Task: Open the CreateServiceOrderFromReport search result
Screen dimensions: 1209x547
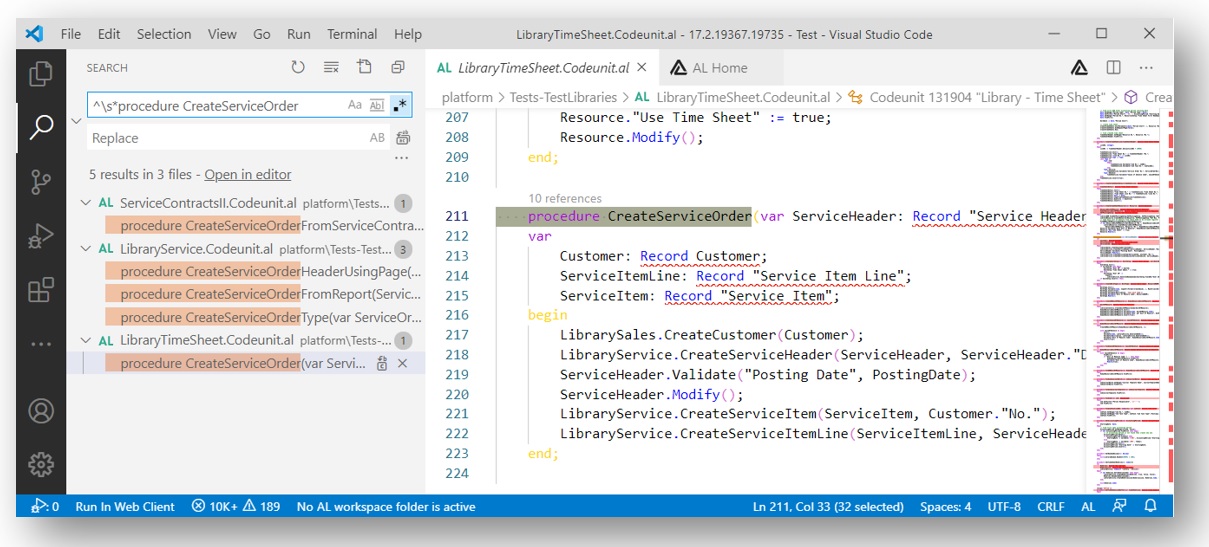Action: tap(270, 294)
